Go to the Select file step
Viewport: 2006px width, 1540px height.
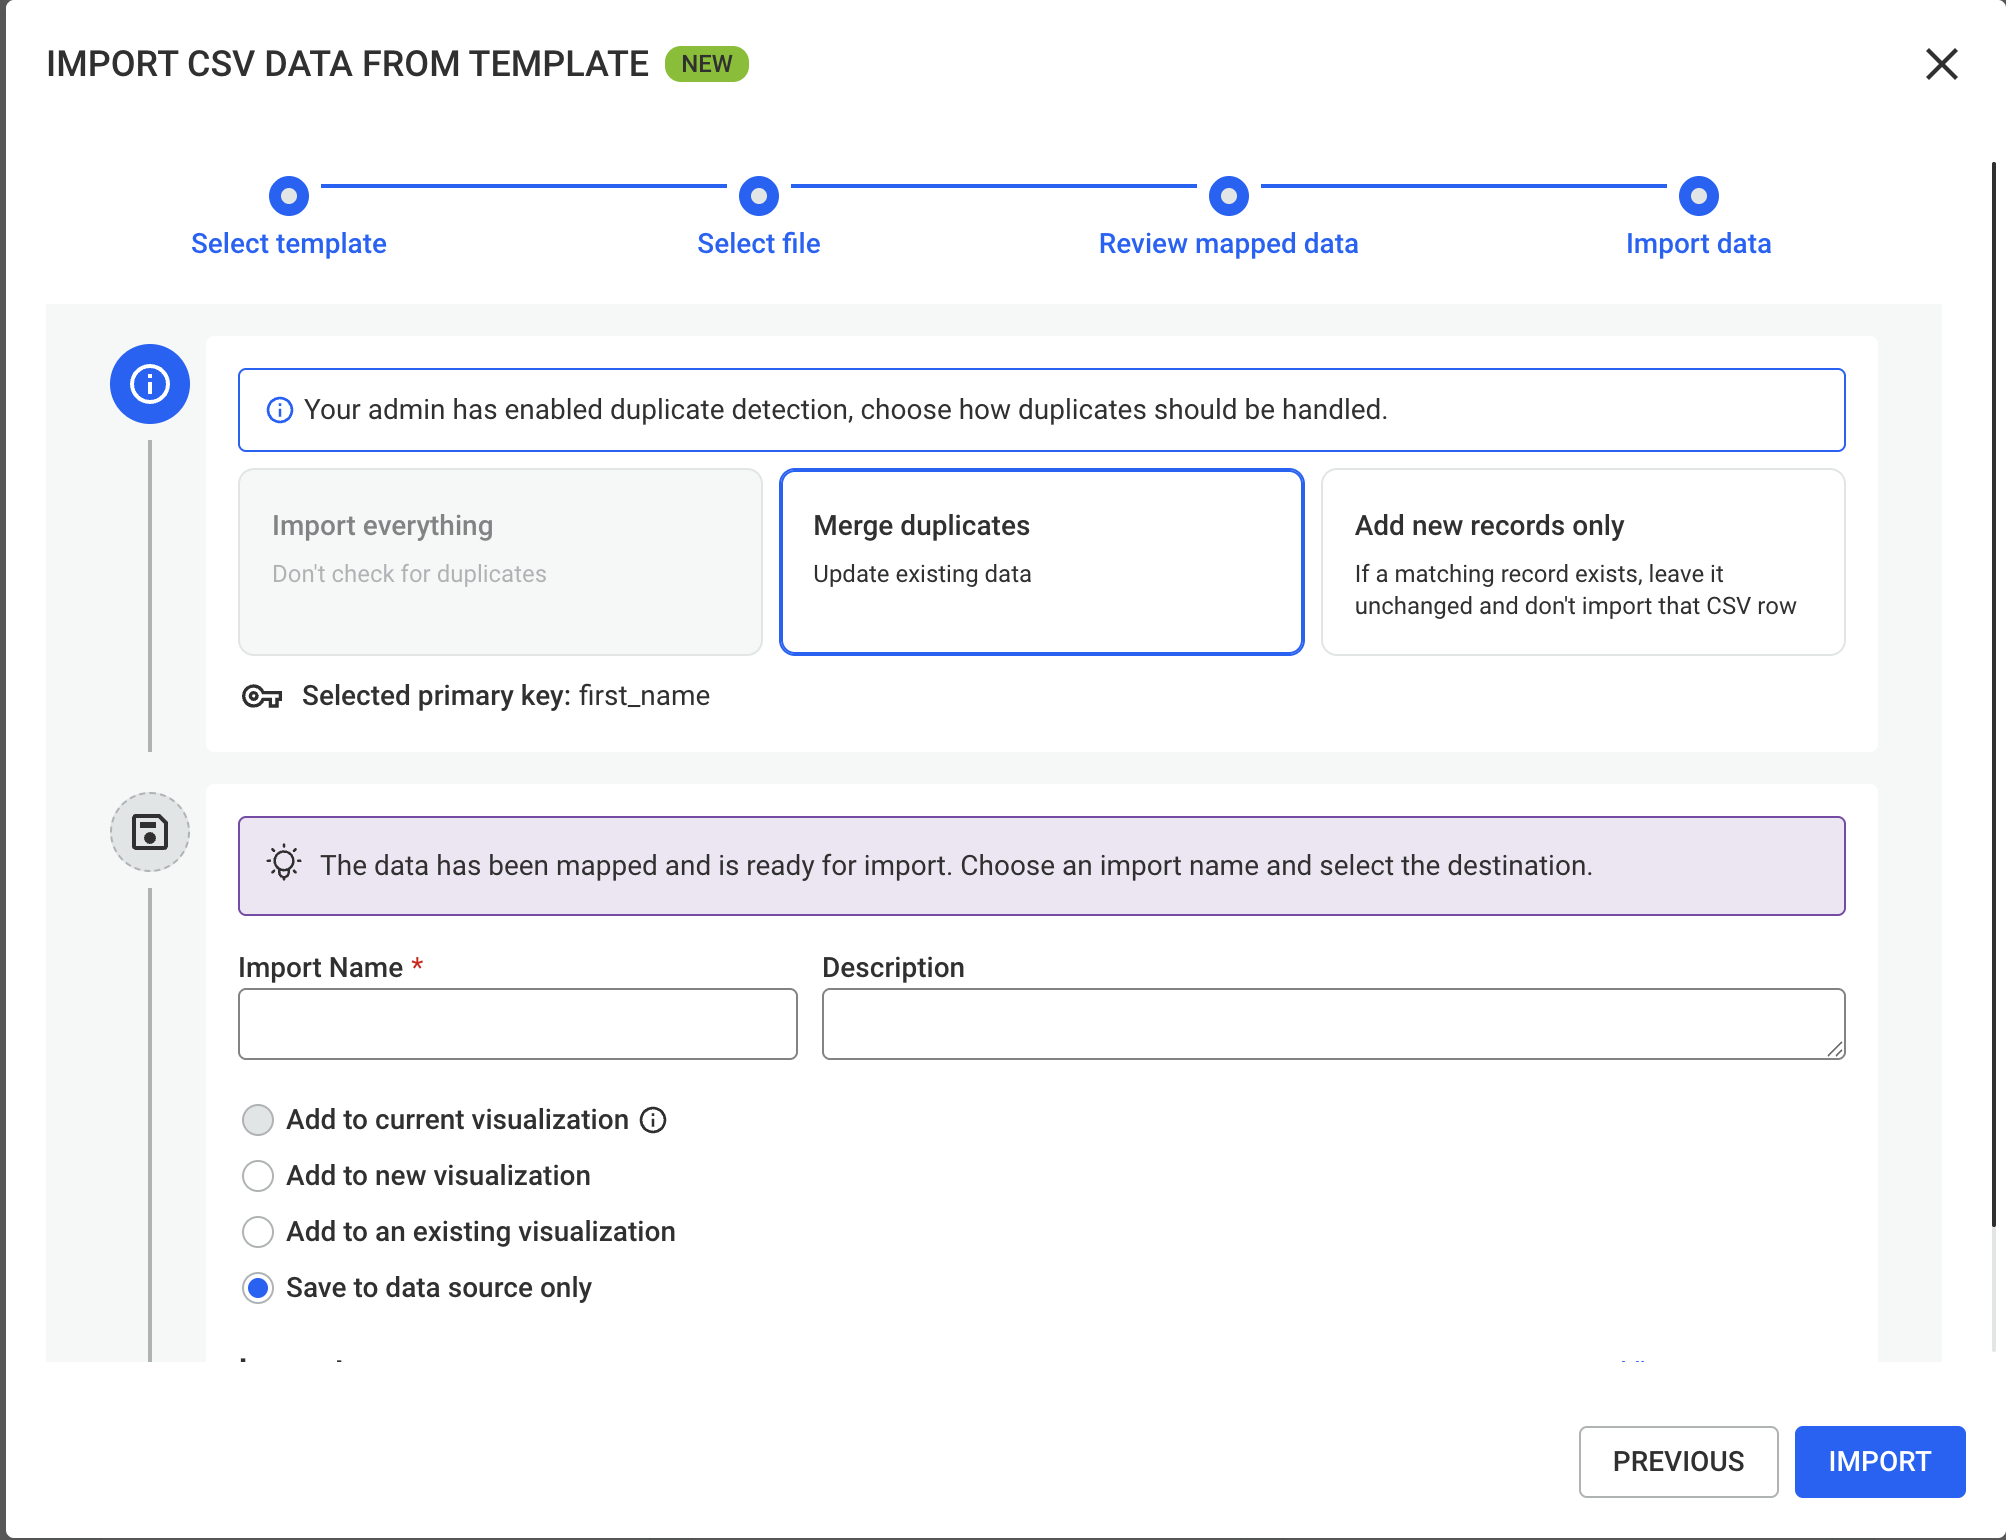pyautogui.click(x=758, y=243)
